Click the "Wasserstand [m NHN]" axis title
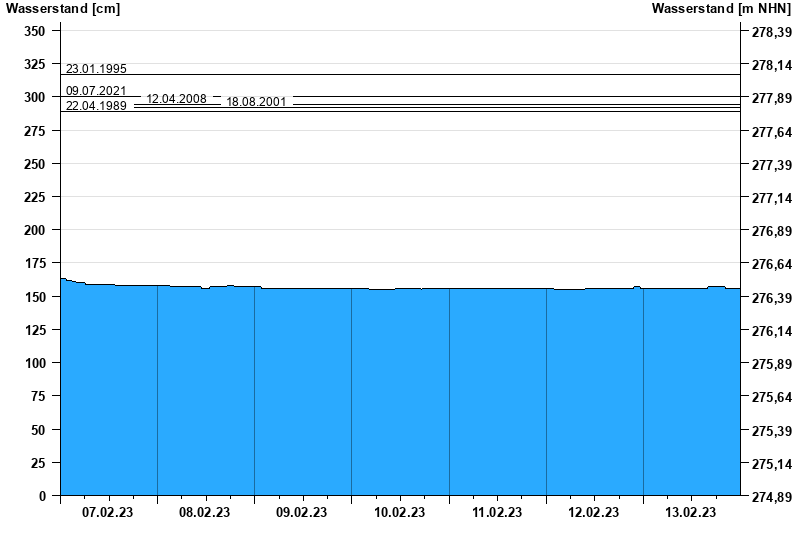Screen dimensions: 800x550 (723, 9)
